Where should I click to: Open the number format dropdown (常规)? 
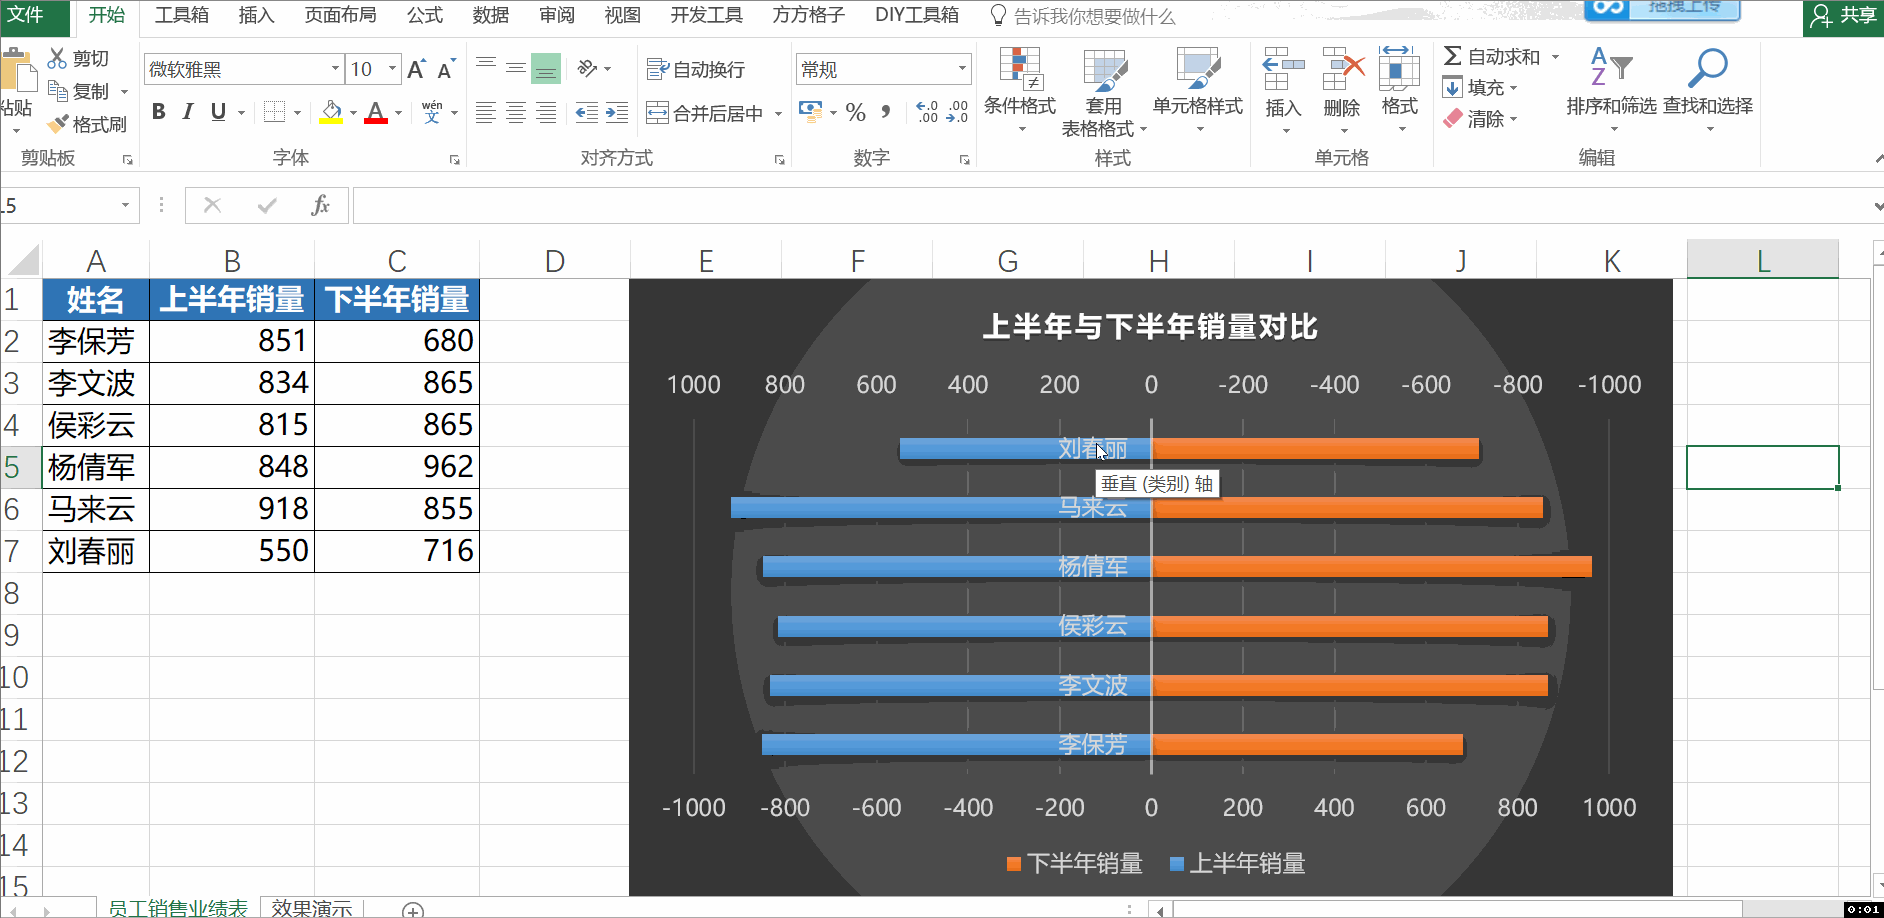click(x=962, y=69)
